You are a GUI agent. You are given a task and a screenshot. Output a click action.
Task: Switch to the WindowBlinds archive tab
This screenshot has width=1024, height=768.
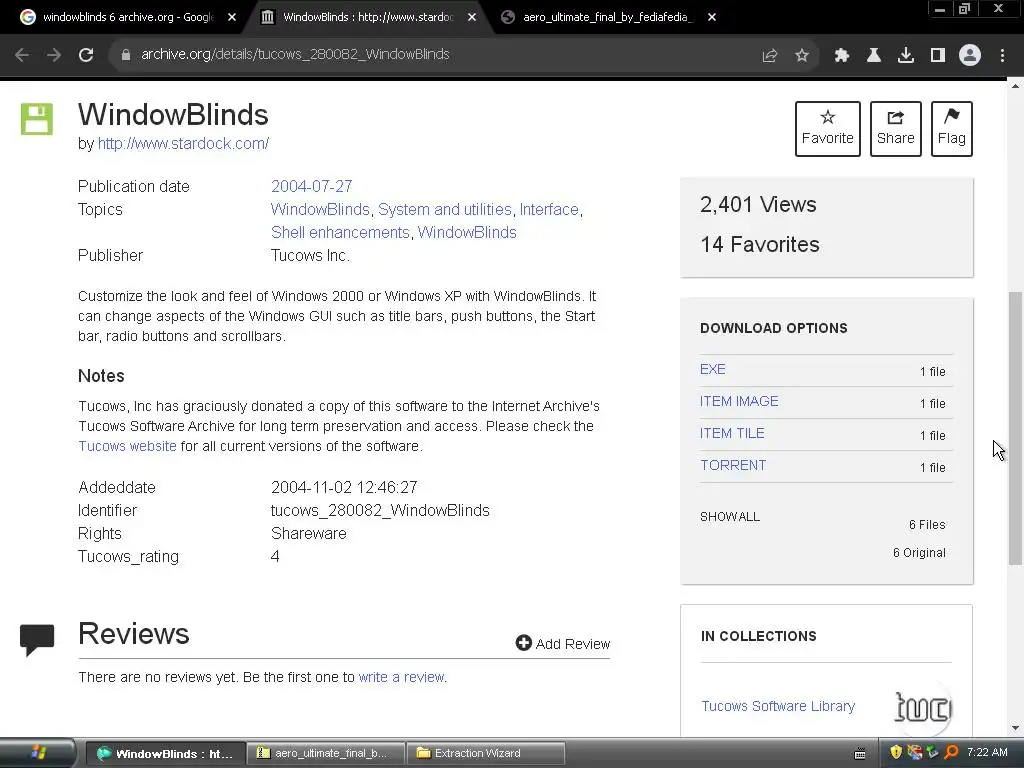pos(368,18)
